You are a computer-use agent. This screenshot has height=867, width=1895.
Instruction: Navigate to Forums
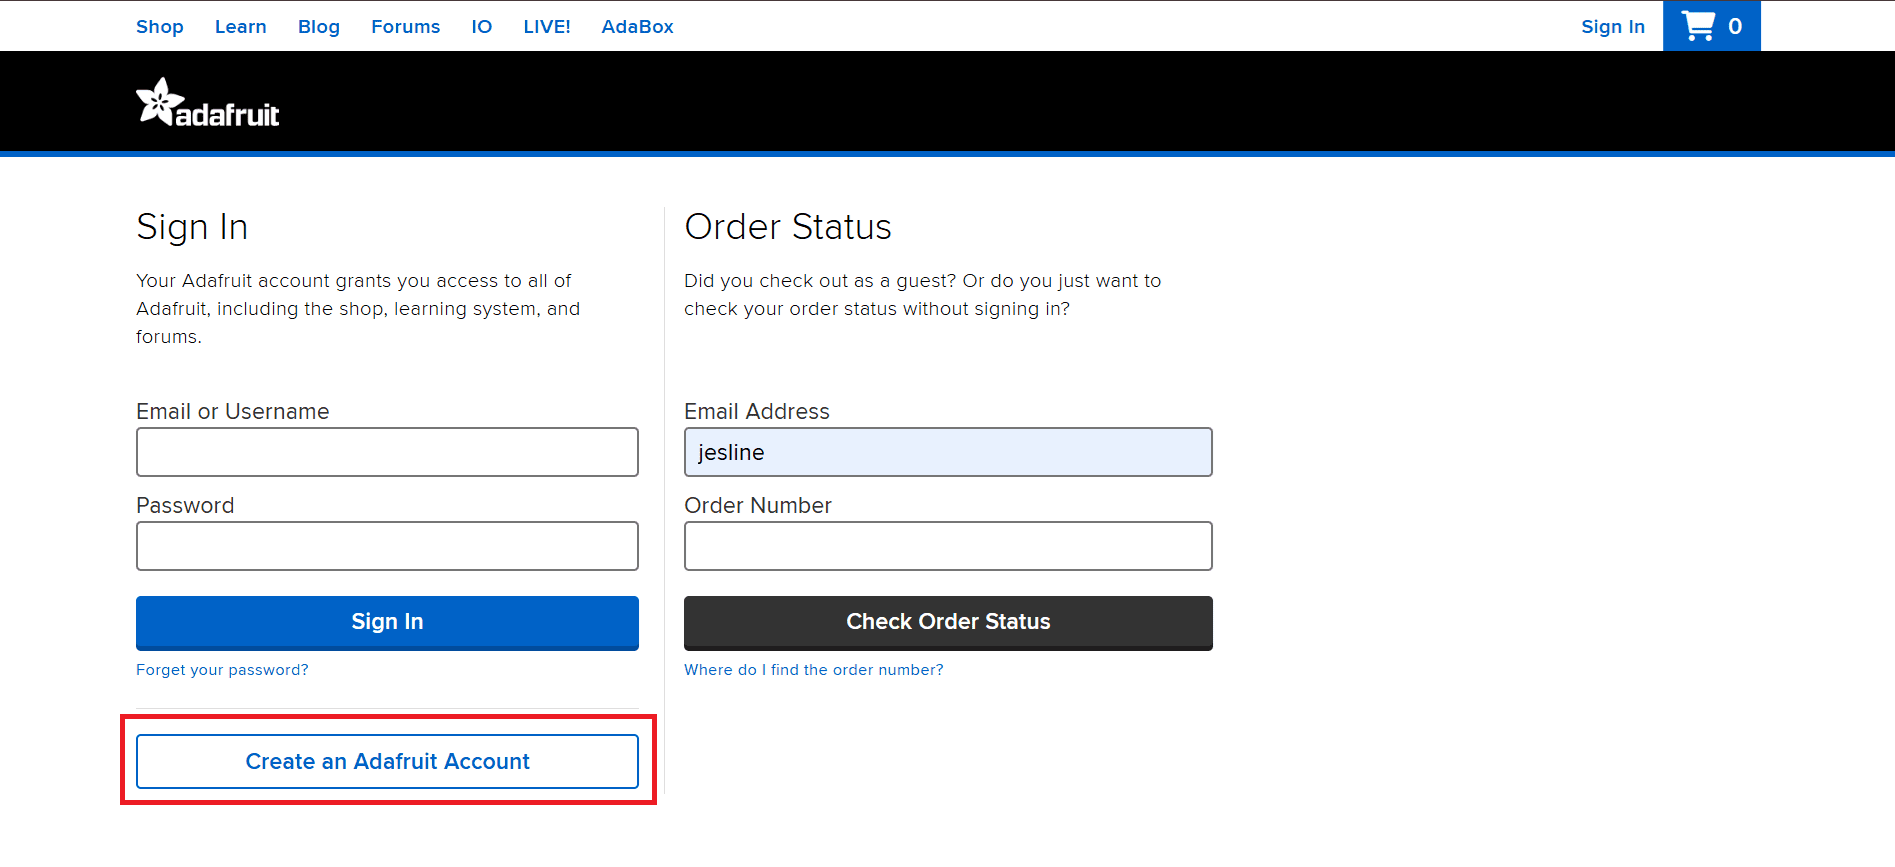tap(405, 27)
